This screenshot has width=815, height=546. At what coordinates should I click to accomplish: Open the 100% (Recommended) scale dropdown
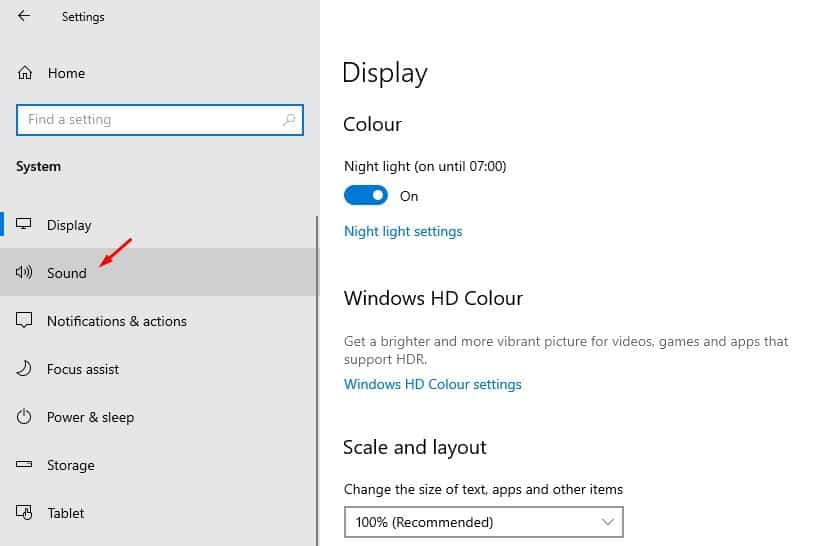coord(483,522)
